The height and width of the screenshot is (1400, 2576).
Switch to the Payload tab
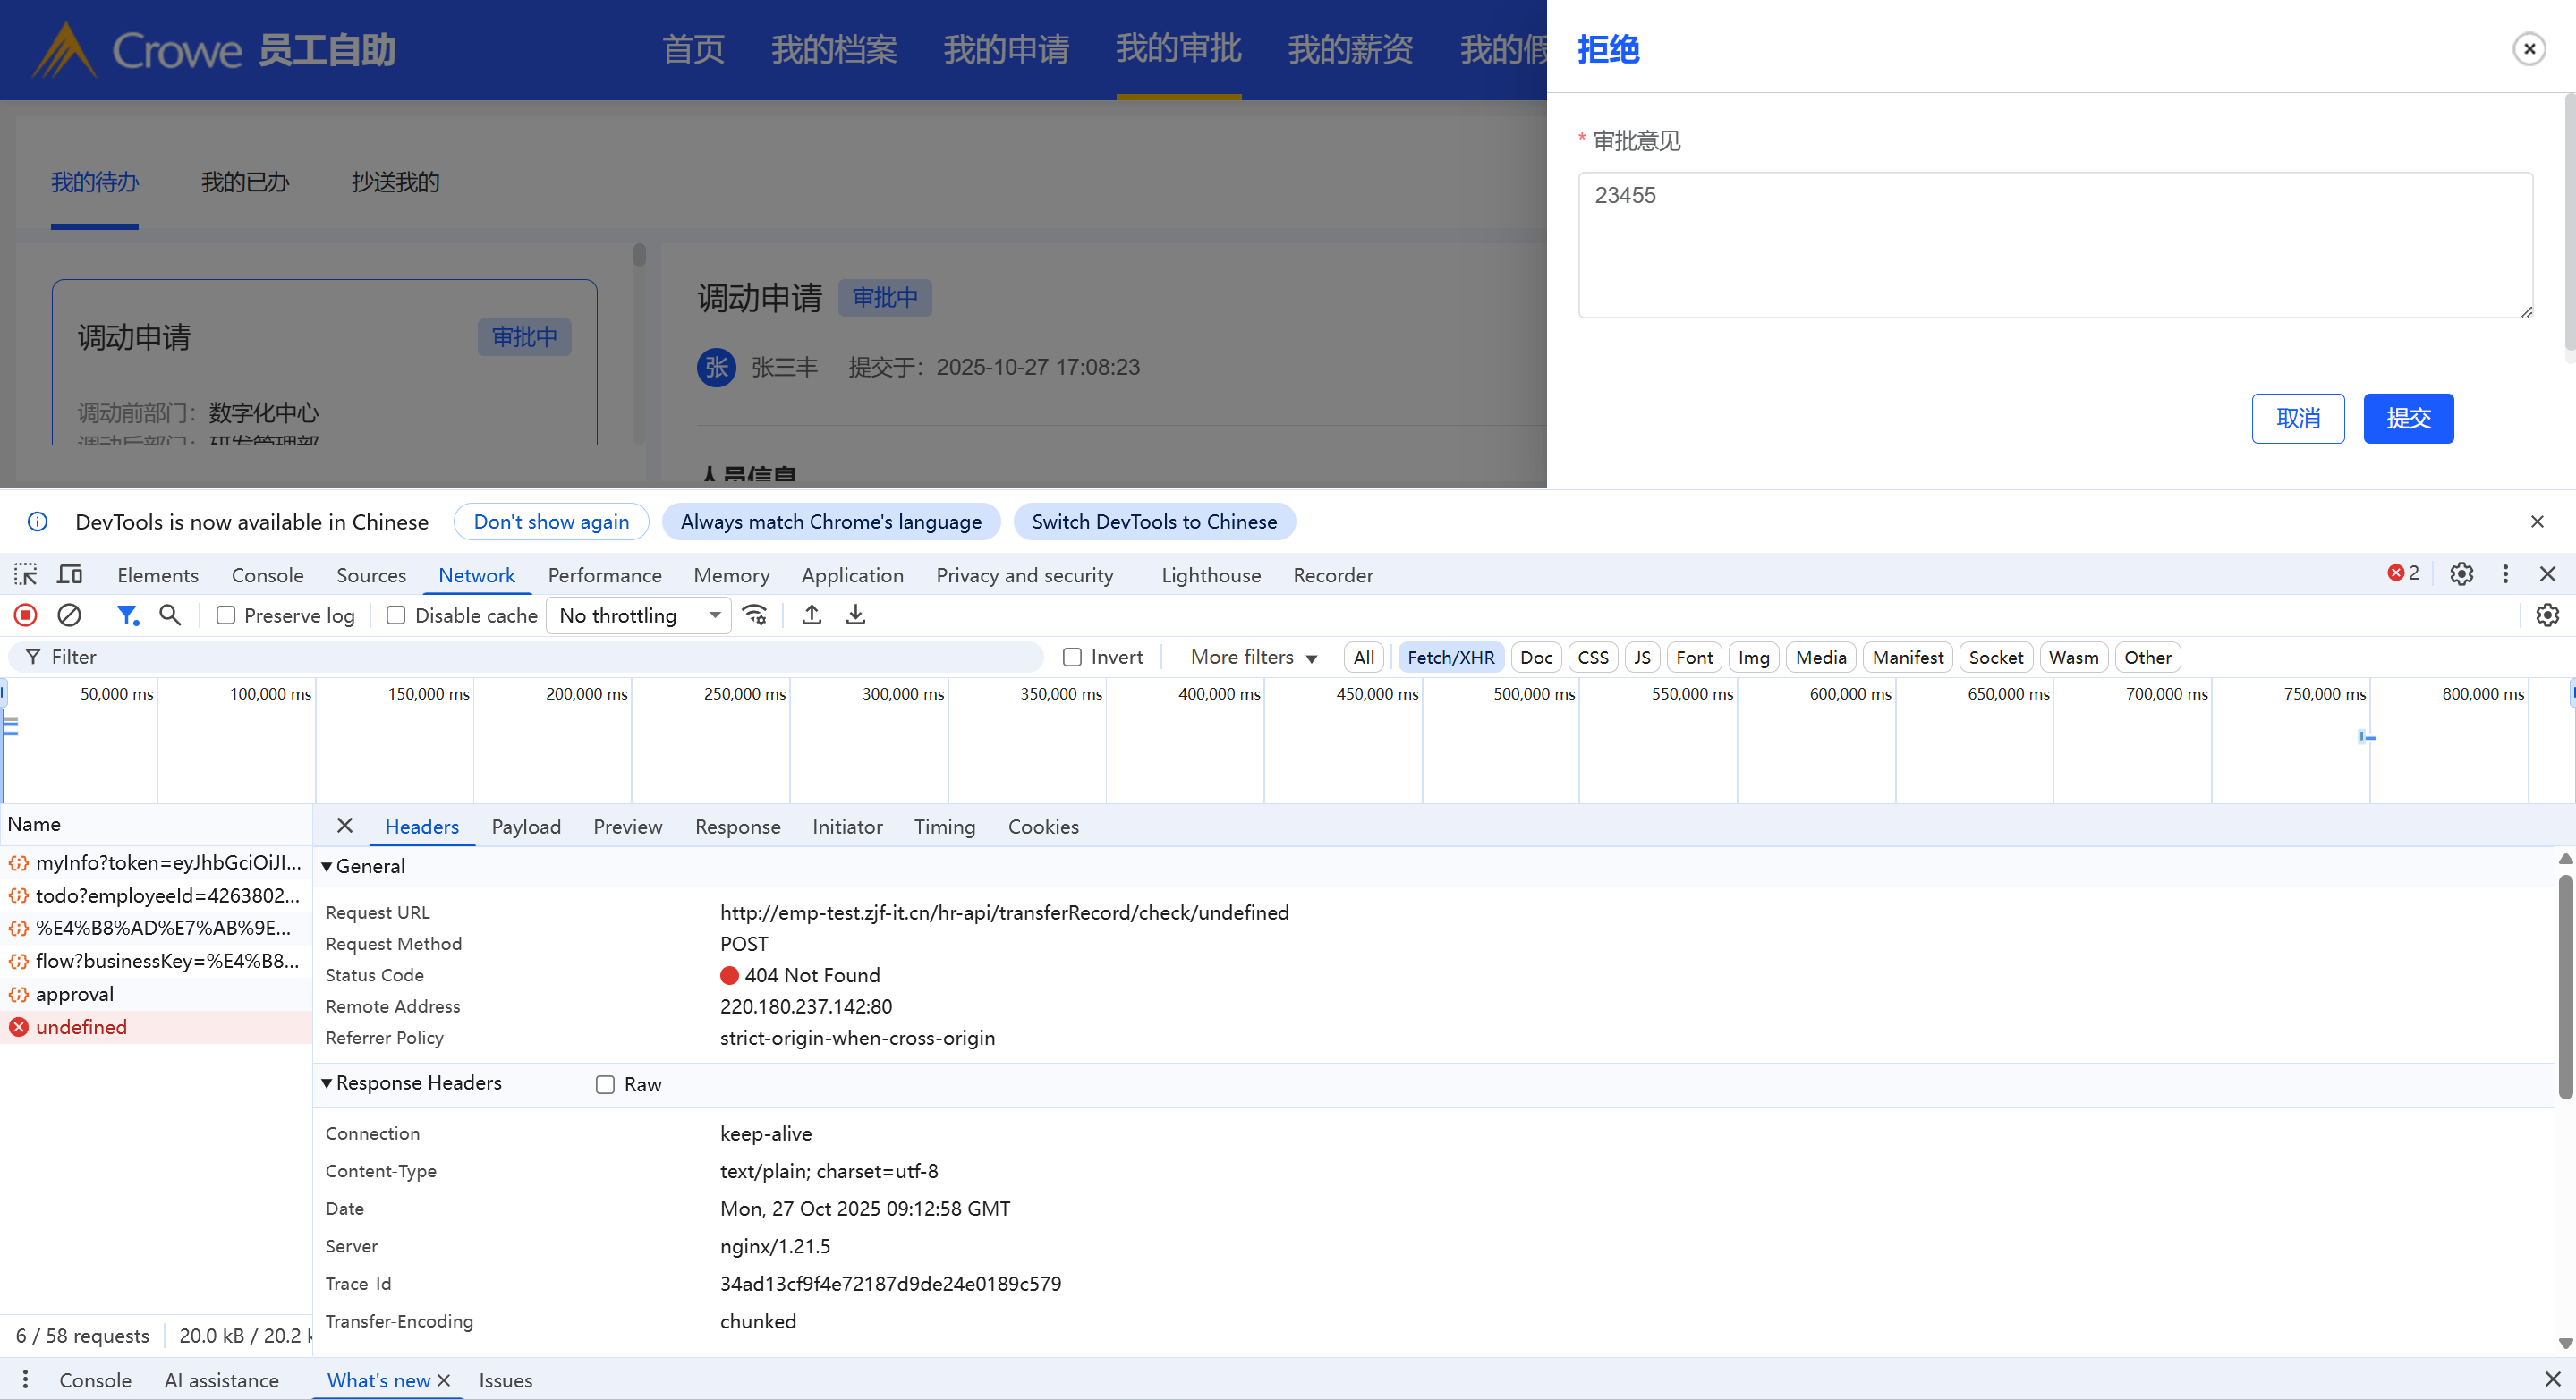[x=526, y=827]
